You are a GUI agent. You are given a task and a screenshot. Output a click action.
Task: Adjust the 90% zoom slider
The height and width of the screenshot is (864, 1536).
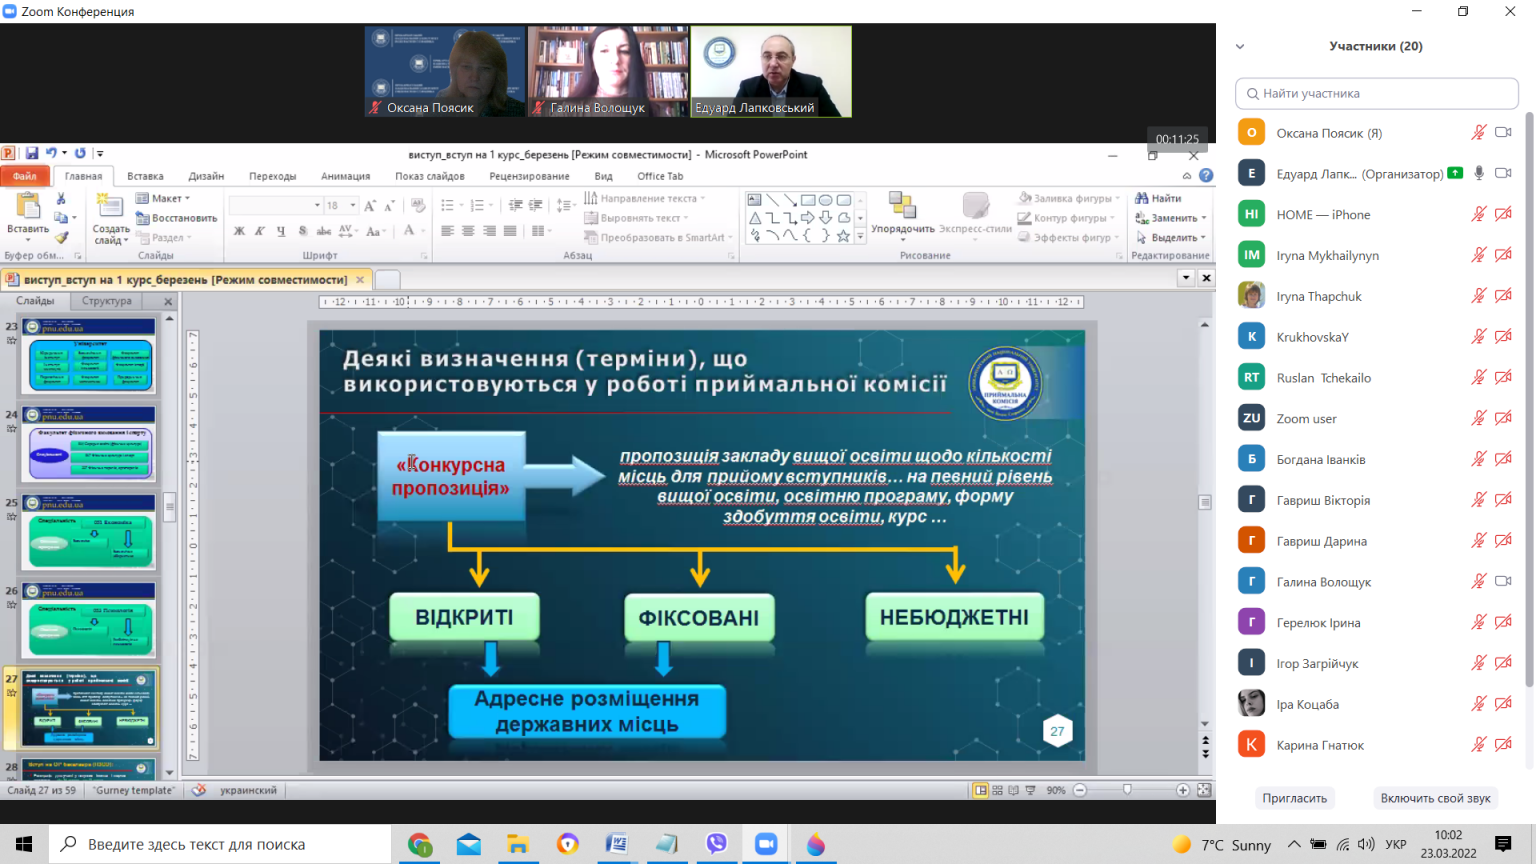[x=1128, y=790]
